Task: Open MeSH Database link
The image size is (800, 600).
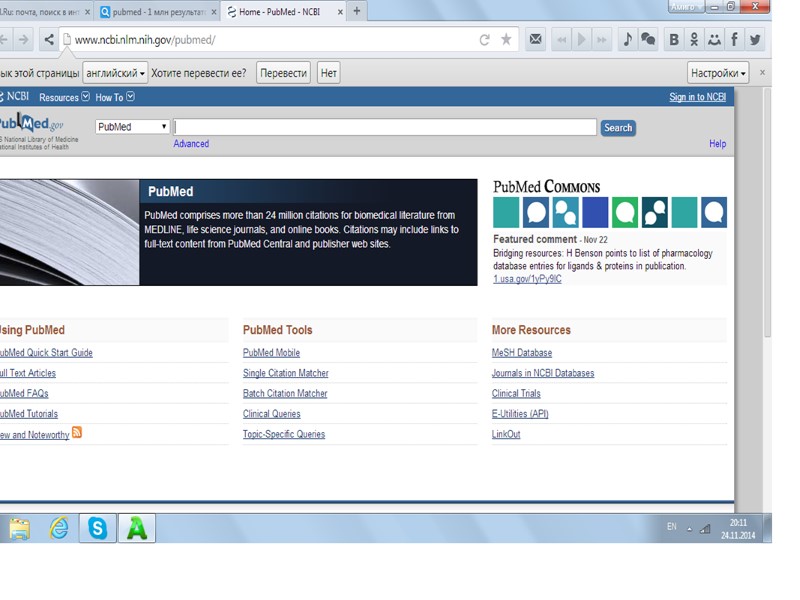Action: coord(522,353)
